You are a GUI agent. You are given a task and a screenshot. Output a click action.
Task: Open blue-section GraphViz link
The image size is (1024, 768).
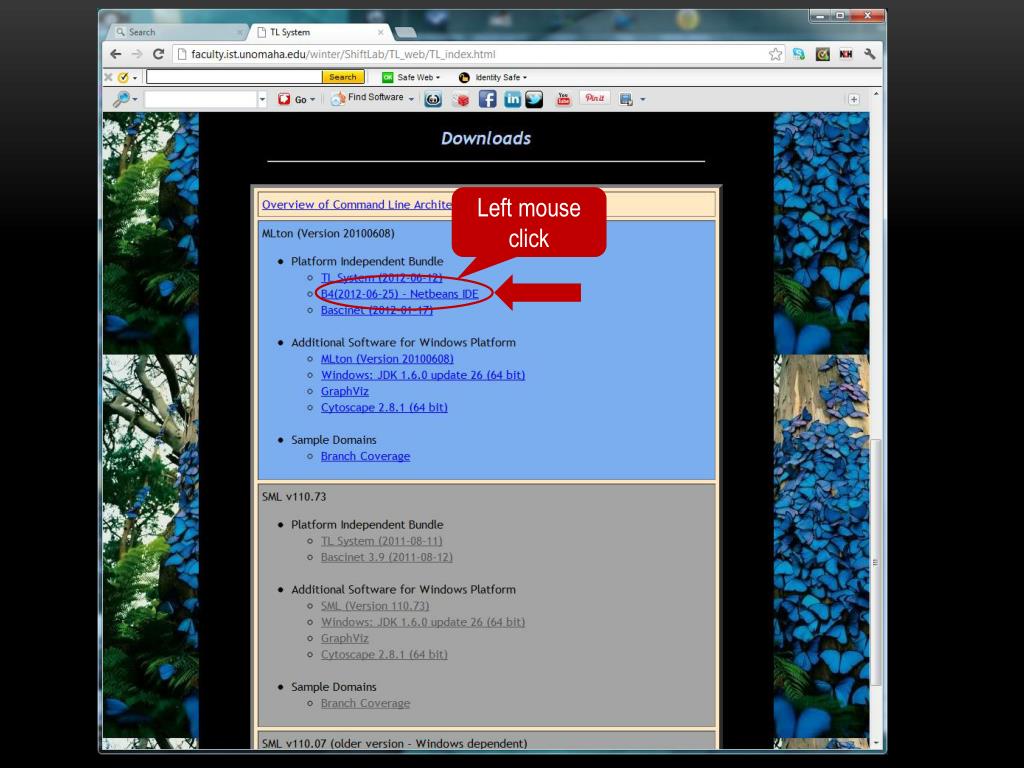[x=345, y=391]
